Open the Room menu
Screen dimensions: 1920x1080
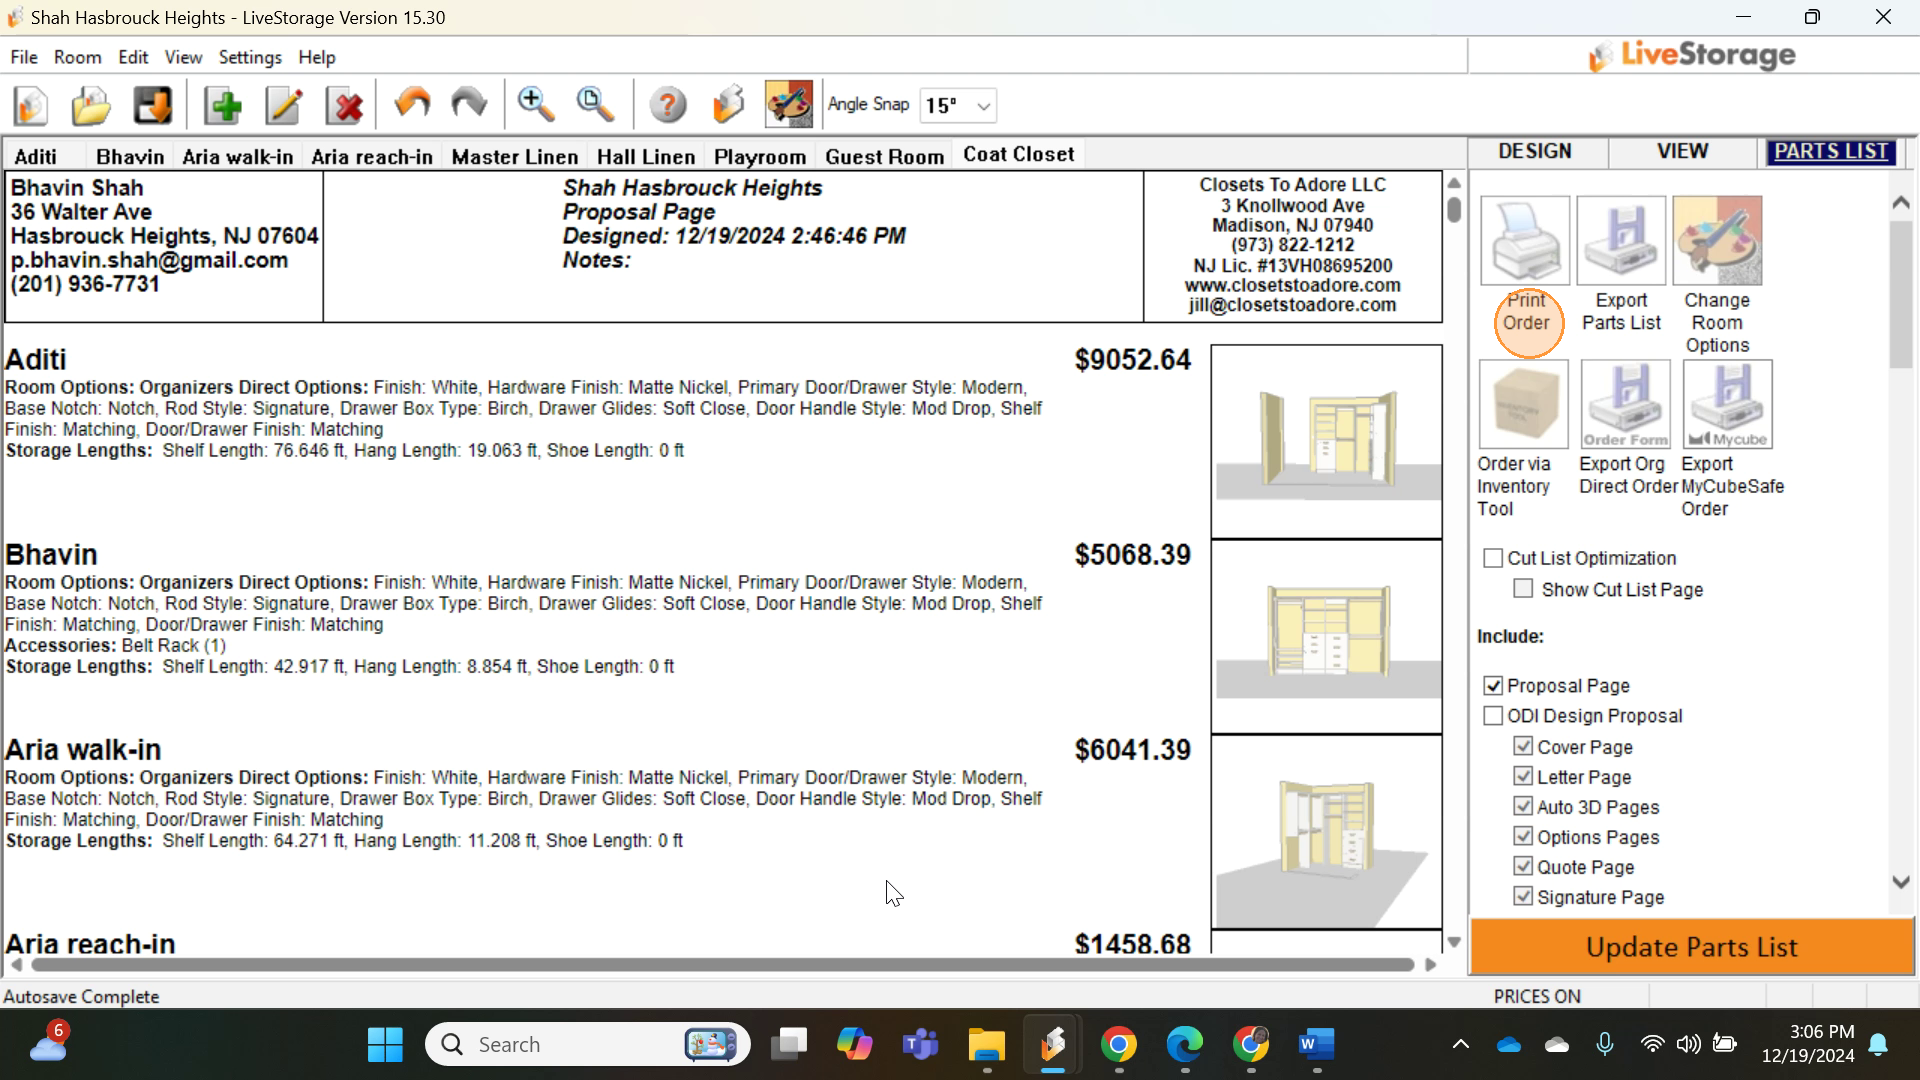[x=77, y=57]
